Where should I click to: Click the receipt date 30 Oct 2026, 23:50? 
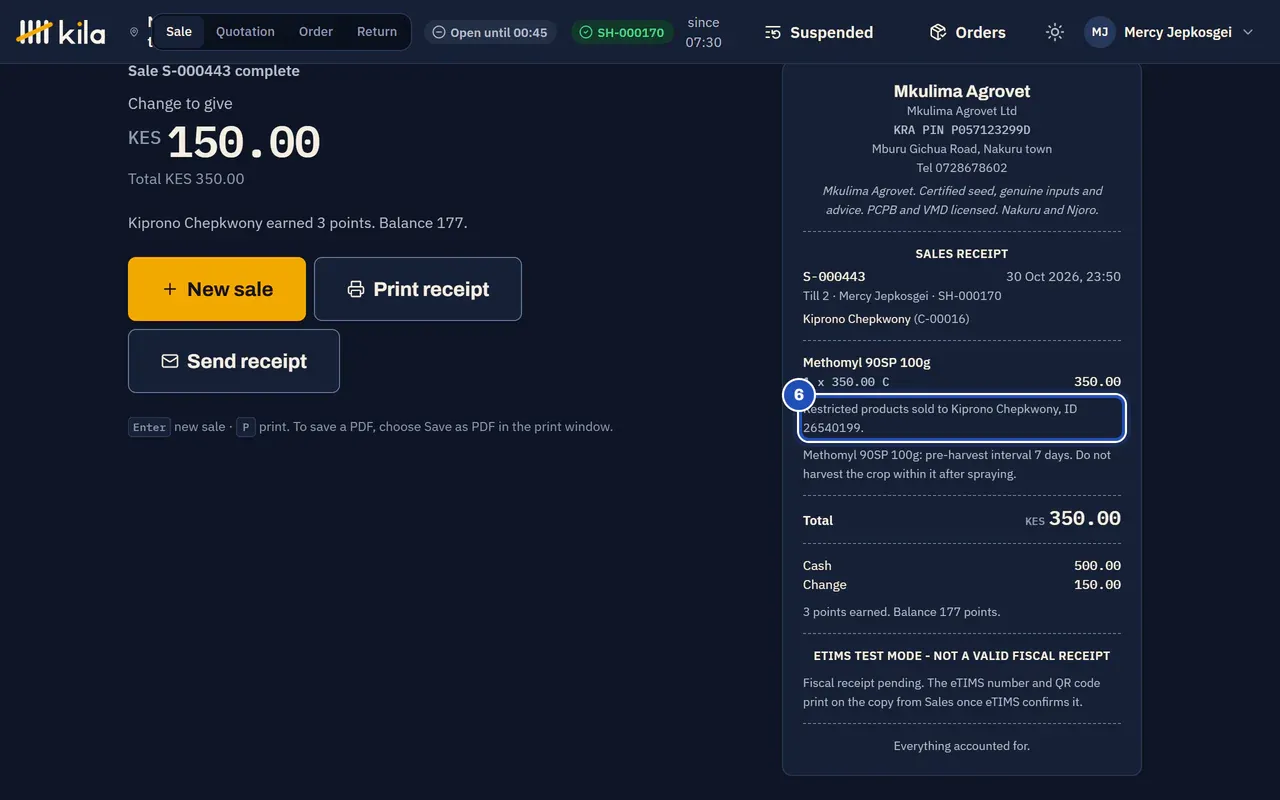(1063, 276)
